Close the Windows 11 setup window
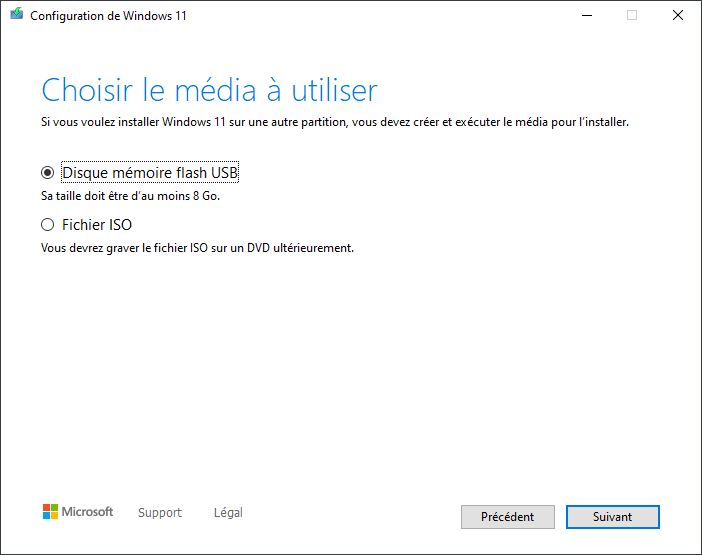The height and width of the screenshot is (555, 702). 677,16
